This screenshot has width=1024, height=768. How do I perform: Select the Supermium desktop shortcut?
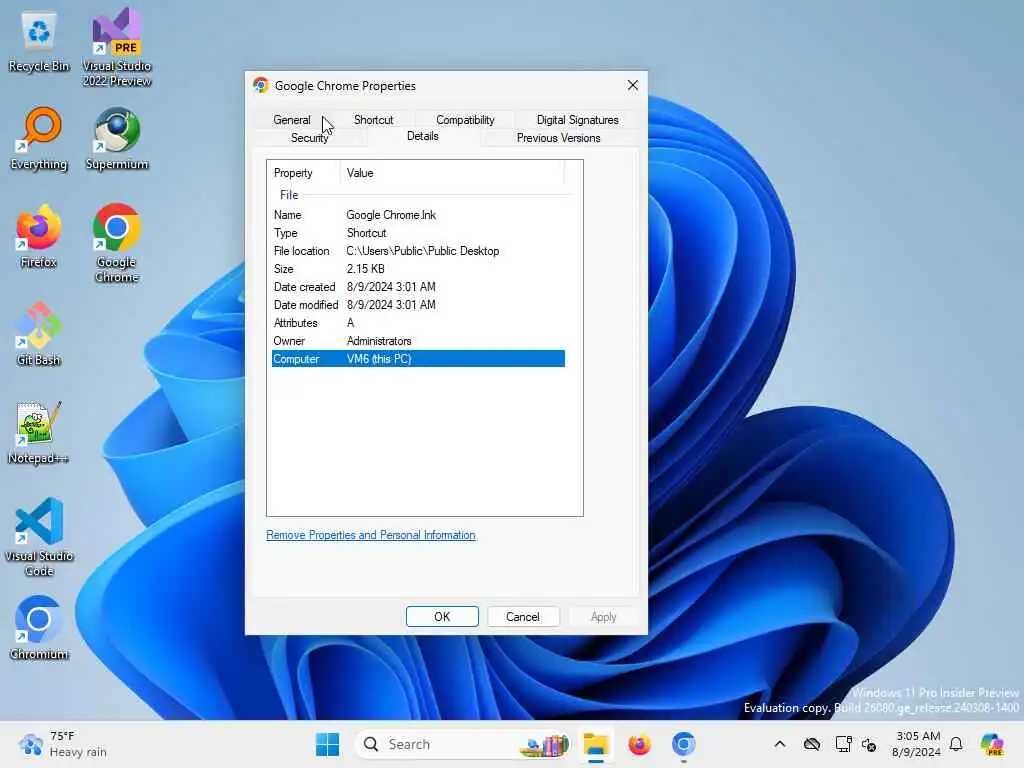pyautogui.click(x=117, y=139)
